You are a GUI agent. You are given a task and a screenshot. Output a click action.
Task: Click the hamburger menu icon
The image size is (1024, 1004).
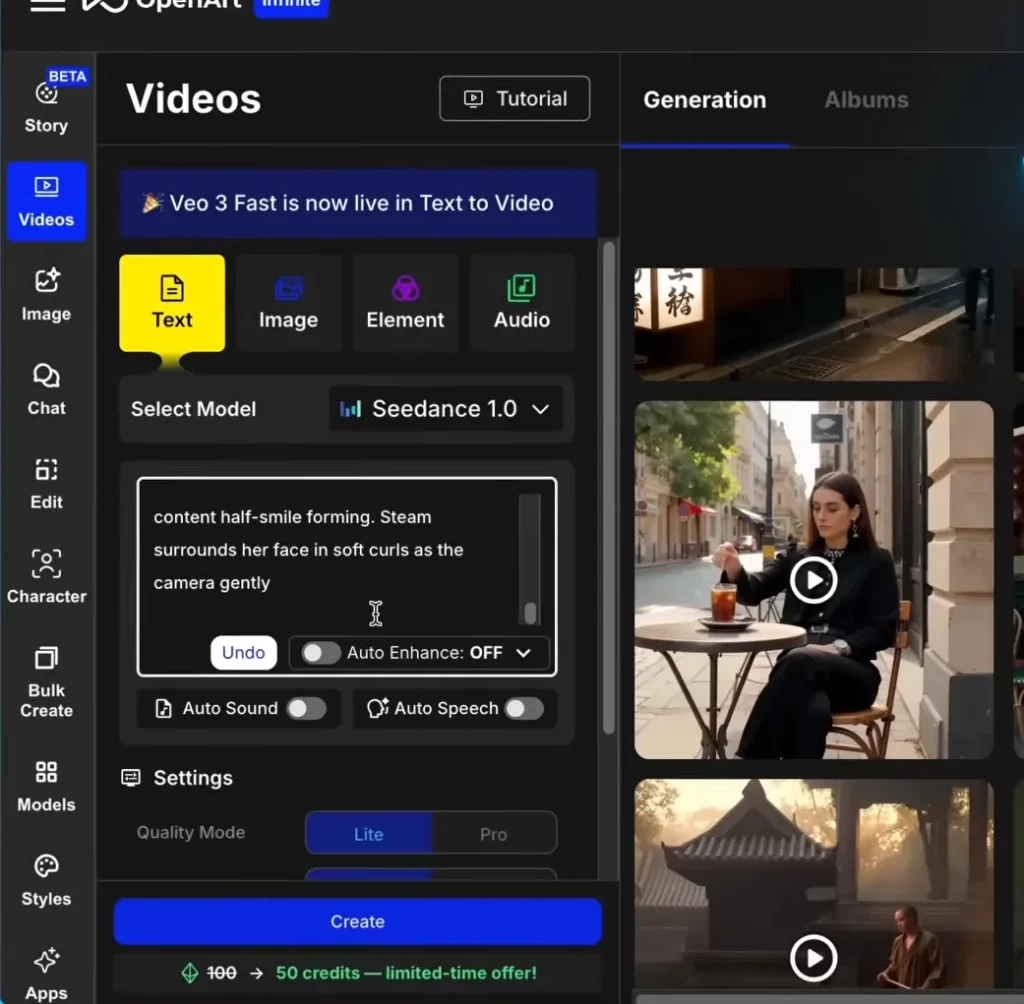click(47, 5)
